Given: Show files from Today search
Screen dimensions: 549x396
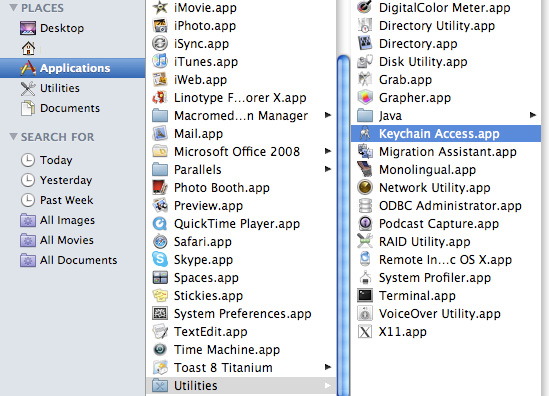Looking at the screenshot, I should 72,160.
